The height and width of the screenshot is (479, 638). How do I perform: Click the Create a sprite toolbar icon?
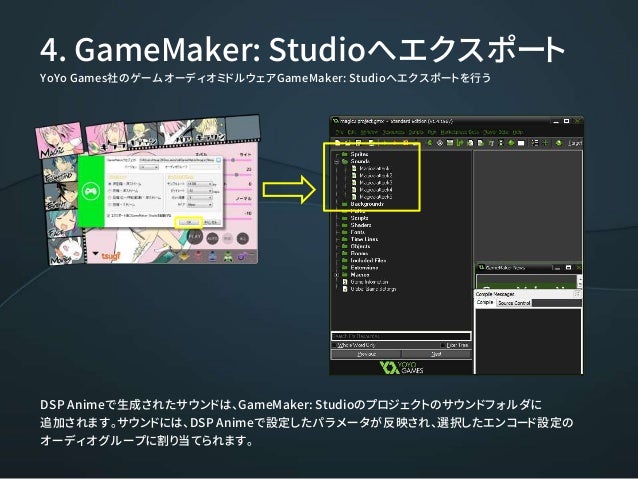[x=430, y=143]
